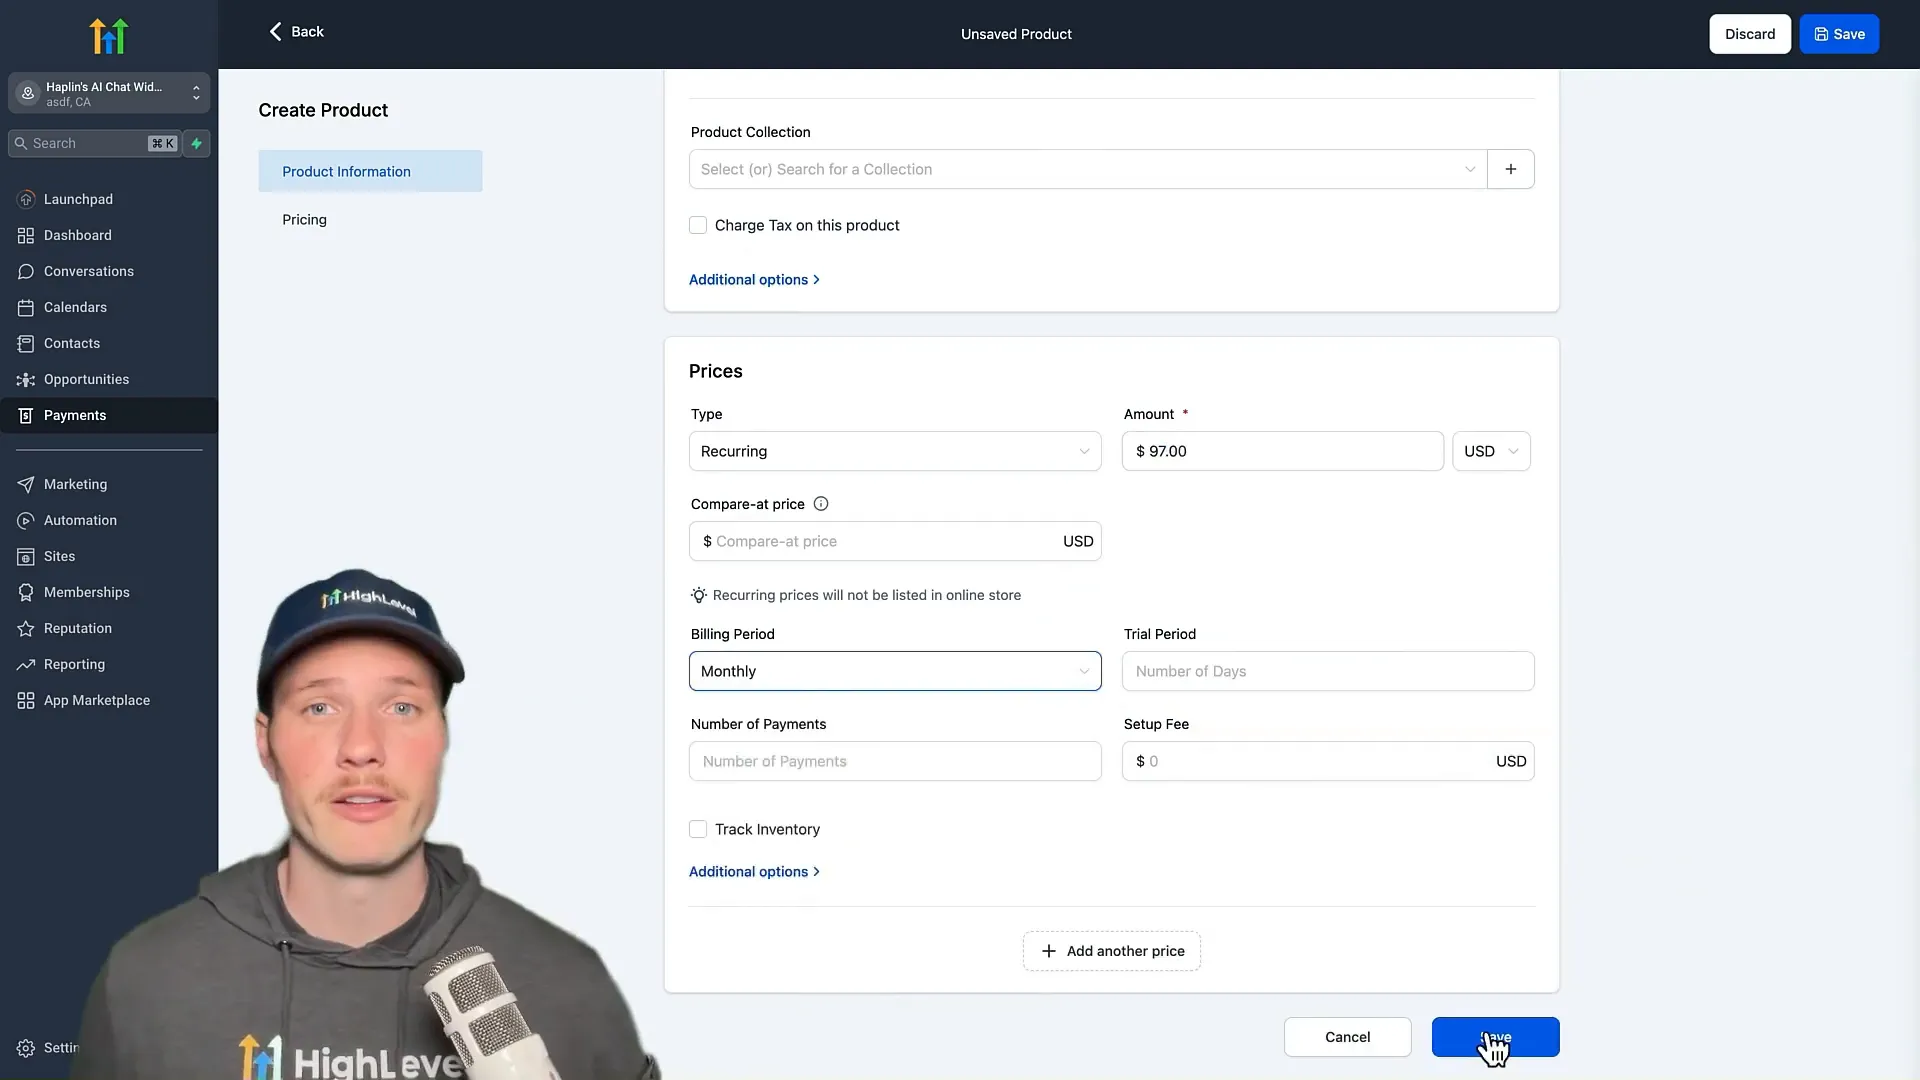Click the Settings gear icon
Viewport: 1920px width, 1080px height.
pyautogui.click(x=26, y=1048)
